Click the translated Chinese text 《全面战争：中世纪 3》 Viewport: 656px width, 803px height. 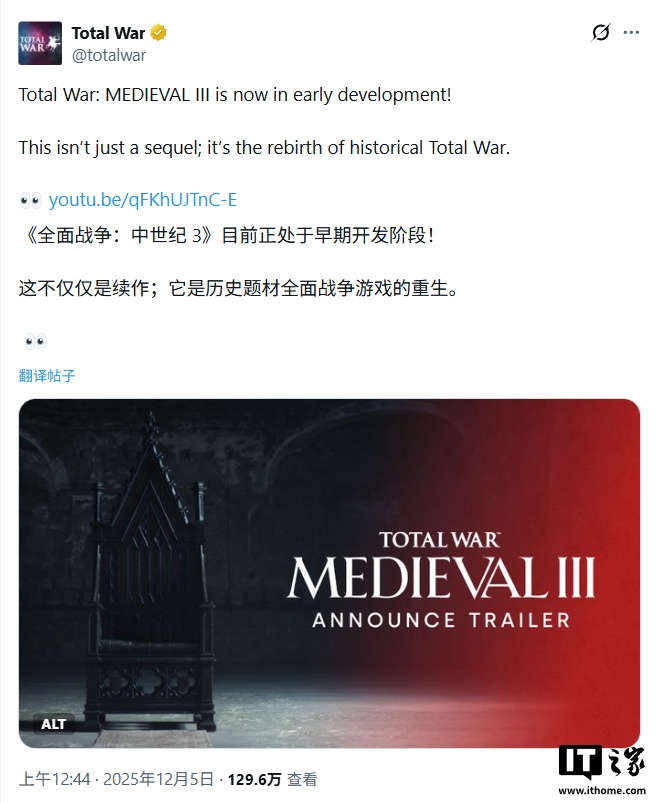[x=117, y=236]
